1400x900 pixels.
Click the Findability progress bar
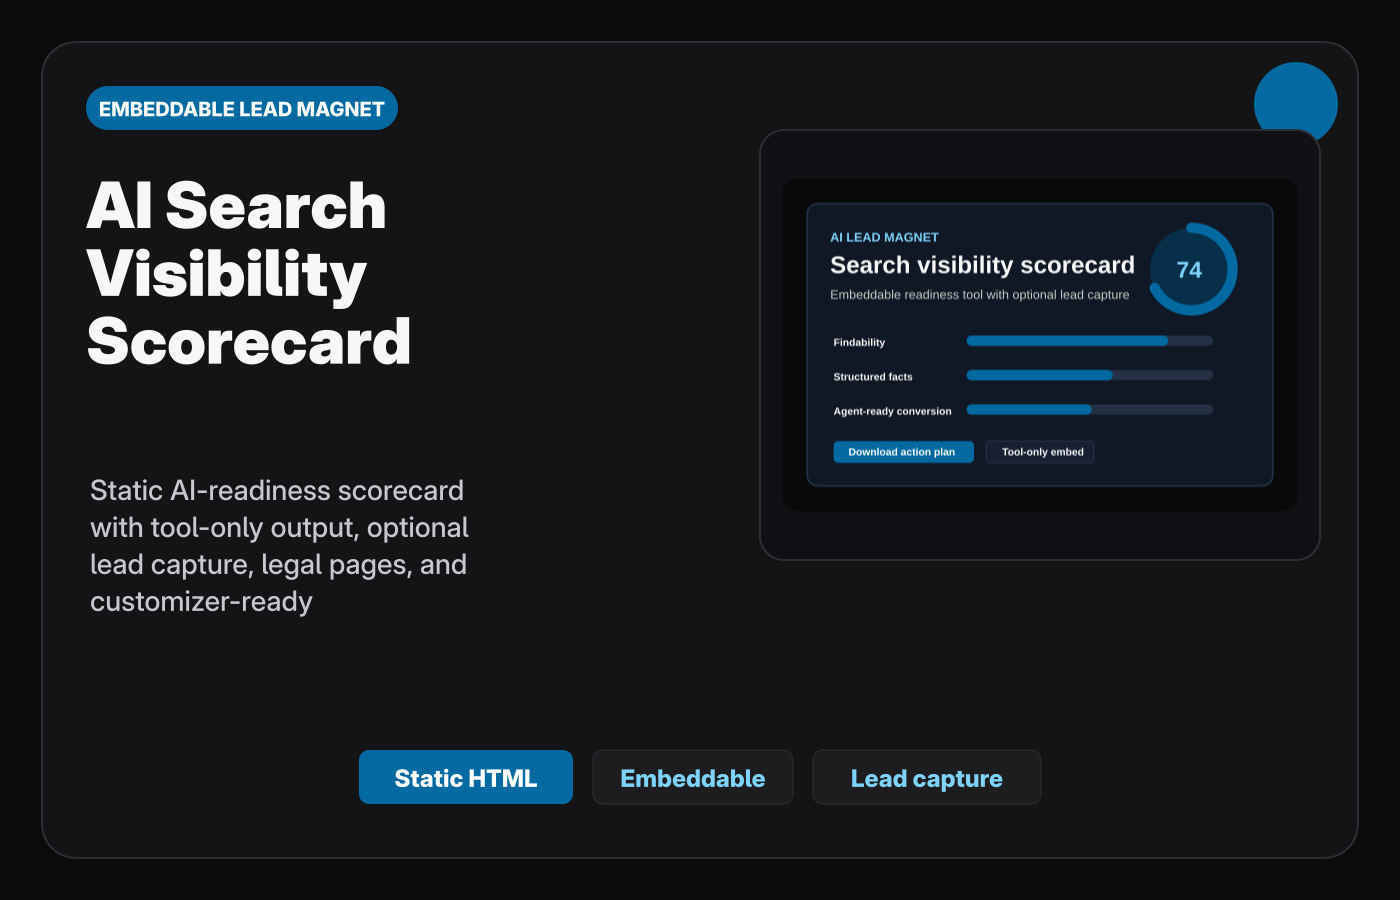coord(1089,341)
